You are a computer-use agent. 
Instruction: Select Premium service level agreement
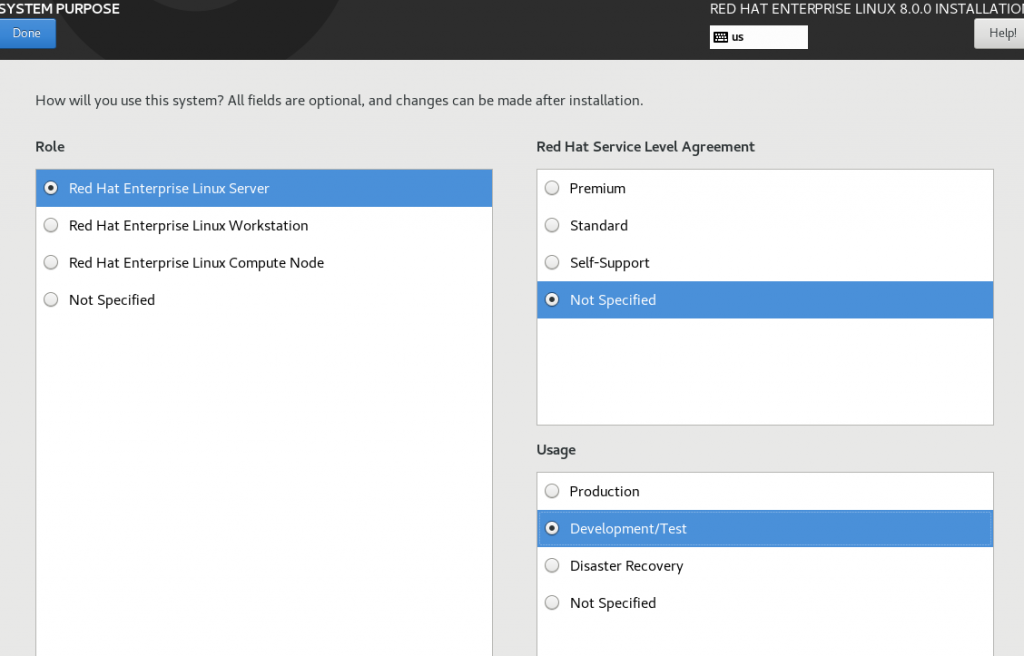[597, 188]
